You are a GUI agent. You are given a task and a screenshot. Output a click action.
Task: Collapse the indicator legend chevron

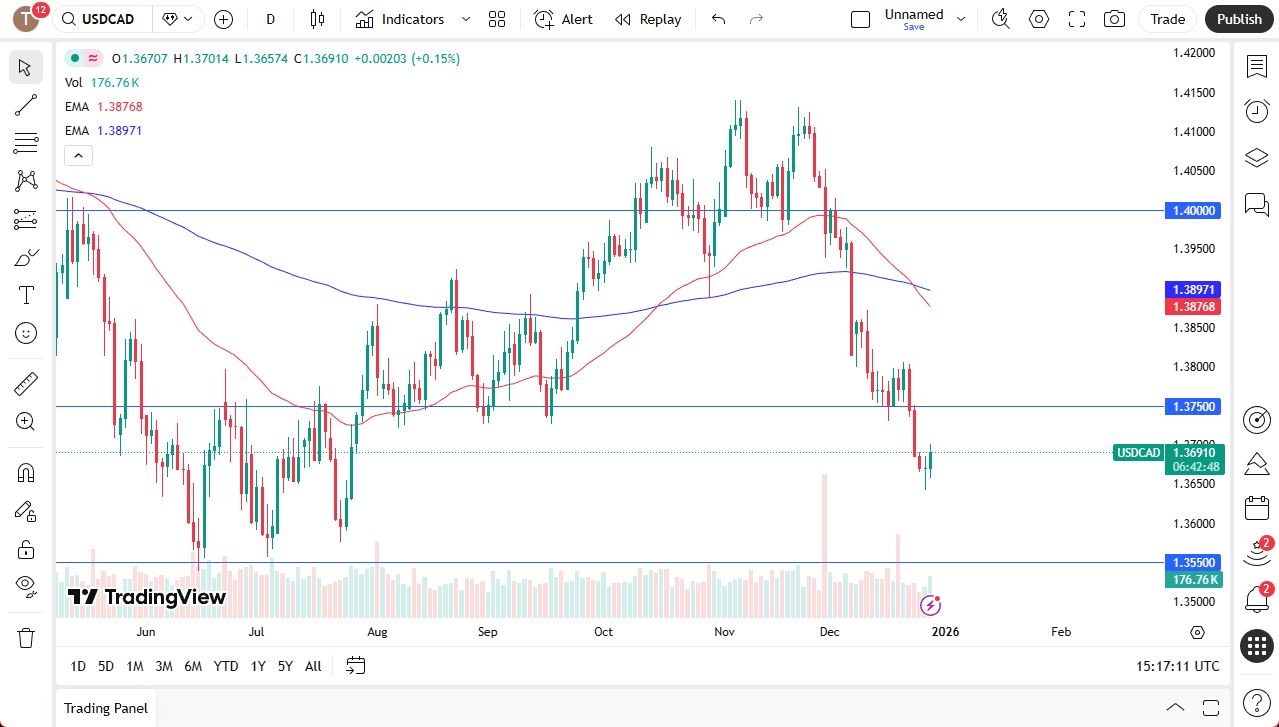click(x=78, y=155)
